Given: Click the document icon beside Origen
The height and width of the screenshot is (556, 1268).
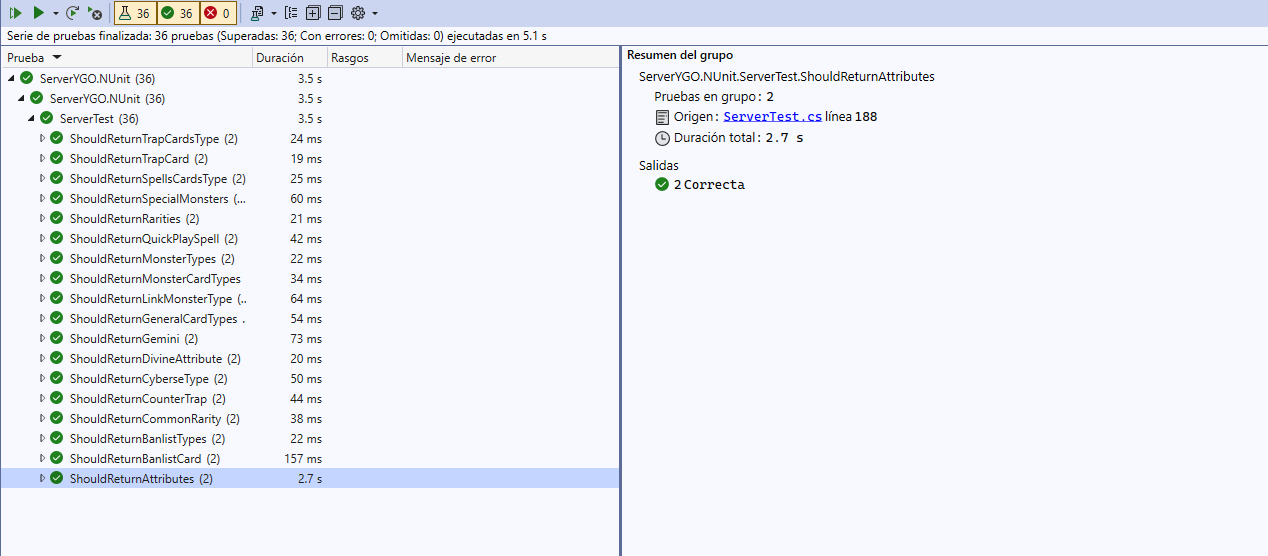Looking at the screenshot, I should [x=662, y=117].
